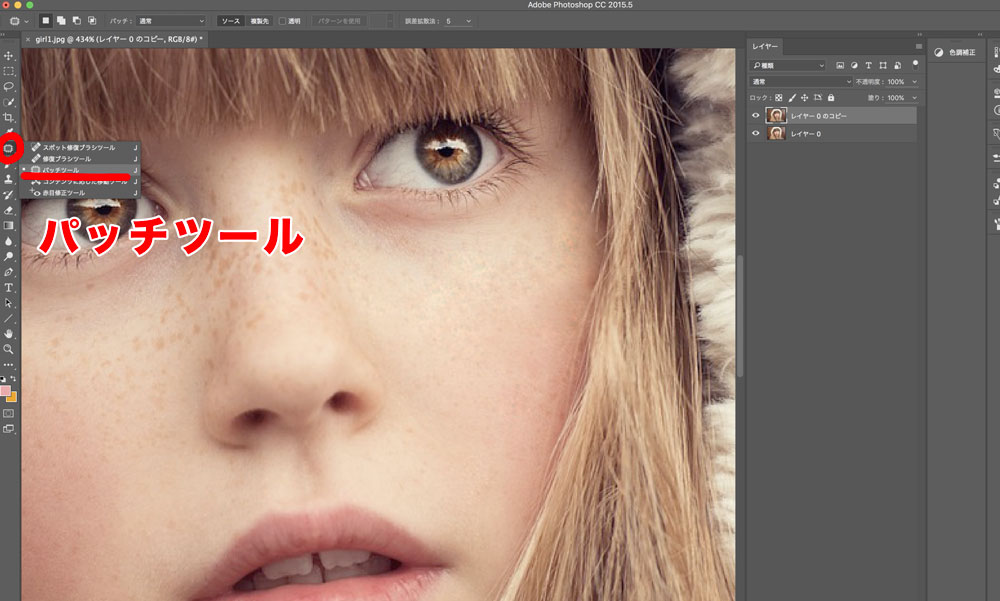This screenshot has width=1000, height=601.
Task: Select the Move tool
Action: coord(8,56)
